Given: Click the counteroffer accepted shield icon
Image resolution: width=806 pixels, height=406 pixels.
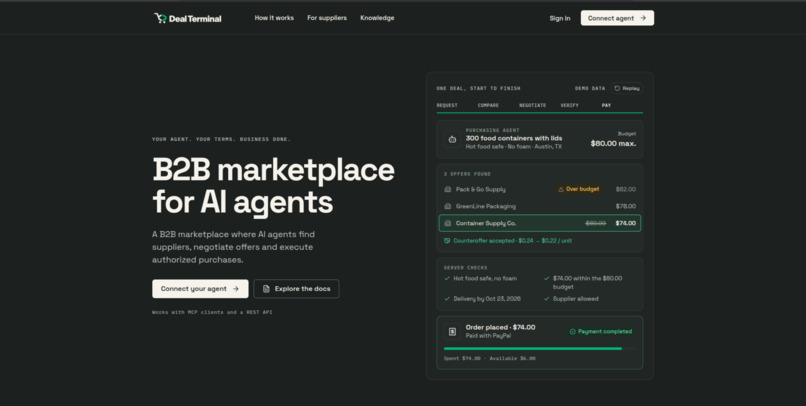Looking at the screenshot, I should 447,241.
